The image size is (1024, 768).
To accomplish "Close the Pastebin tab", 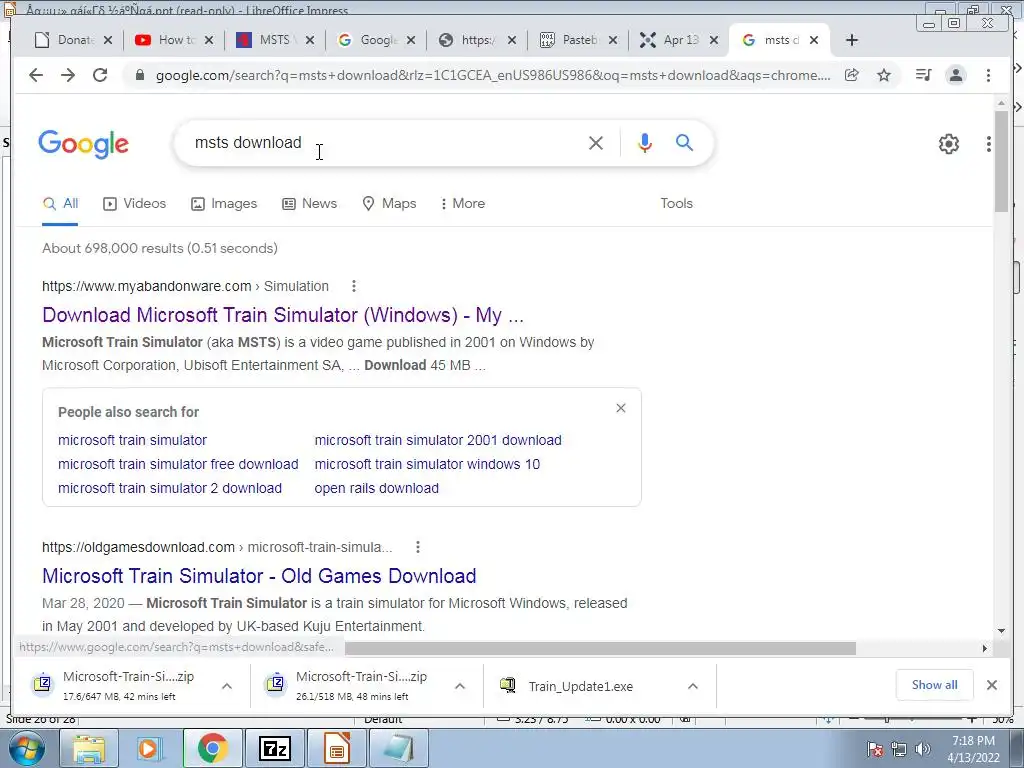I will click(613, 40).
